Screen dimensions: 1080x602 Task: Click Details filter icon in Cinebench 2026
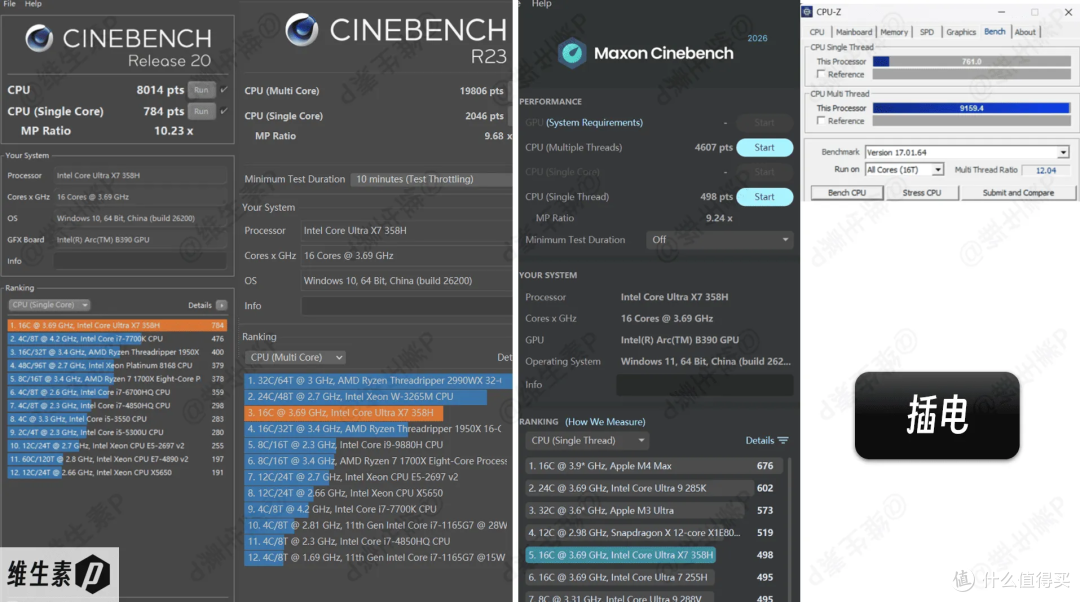[x=783, y=440]
